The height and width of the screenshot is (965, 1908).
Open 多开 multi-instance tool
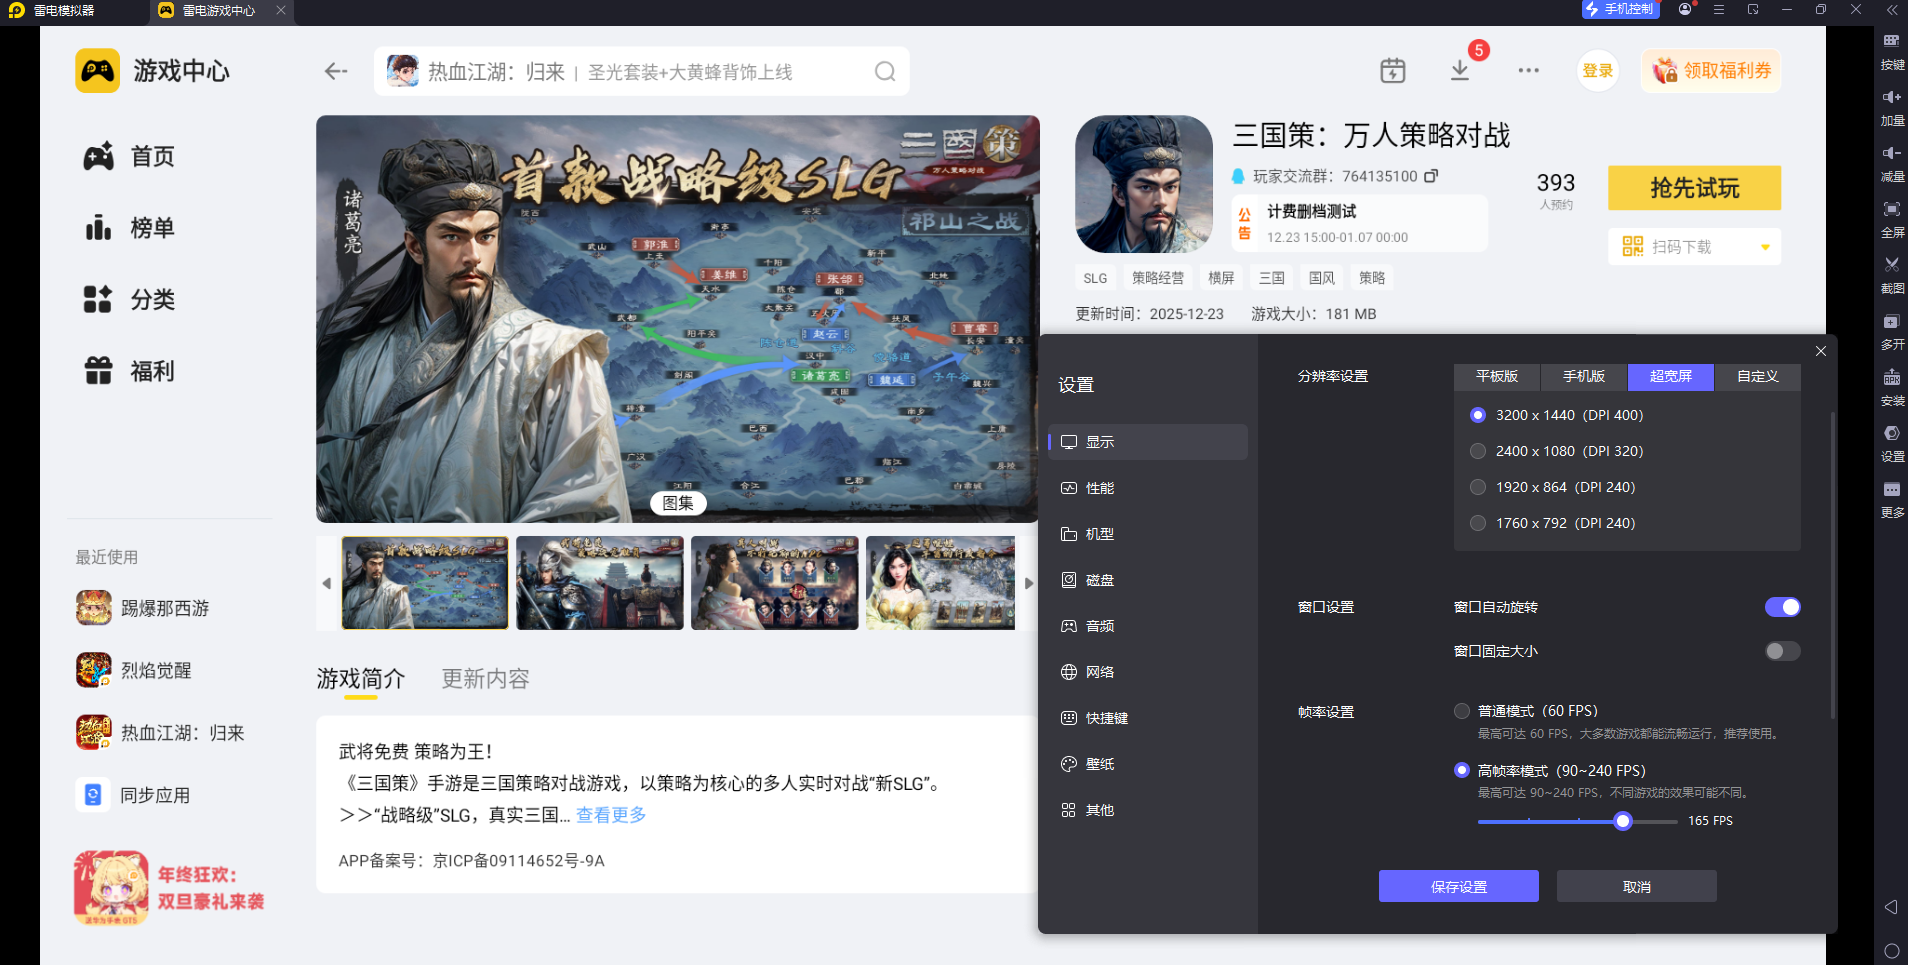(1892, 331)
